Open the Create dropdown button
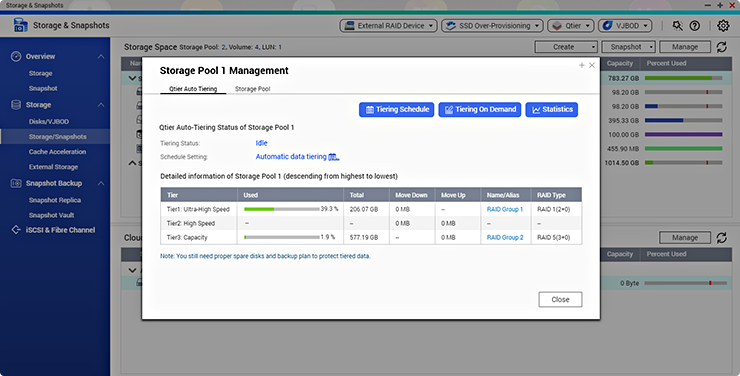This screenshot has width=740, height=376. tap(566, 47)
